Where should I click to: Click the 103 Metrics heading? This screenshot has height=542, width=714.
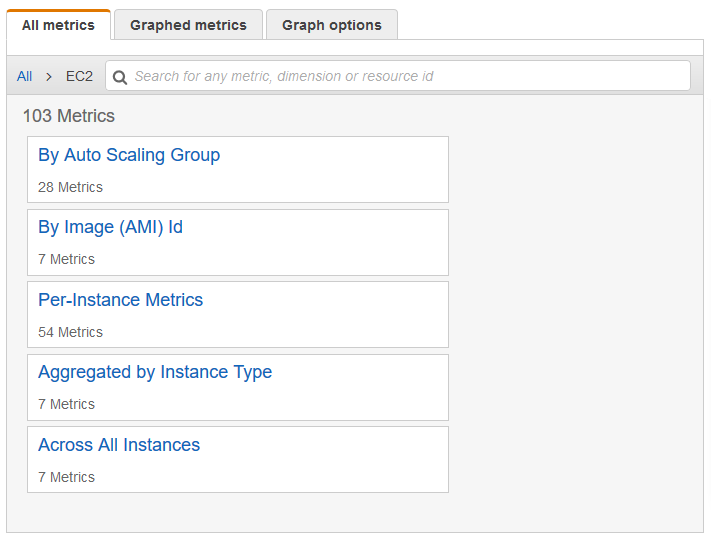tap(69, 116)
